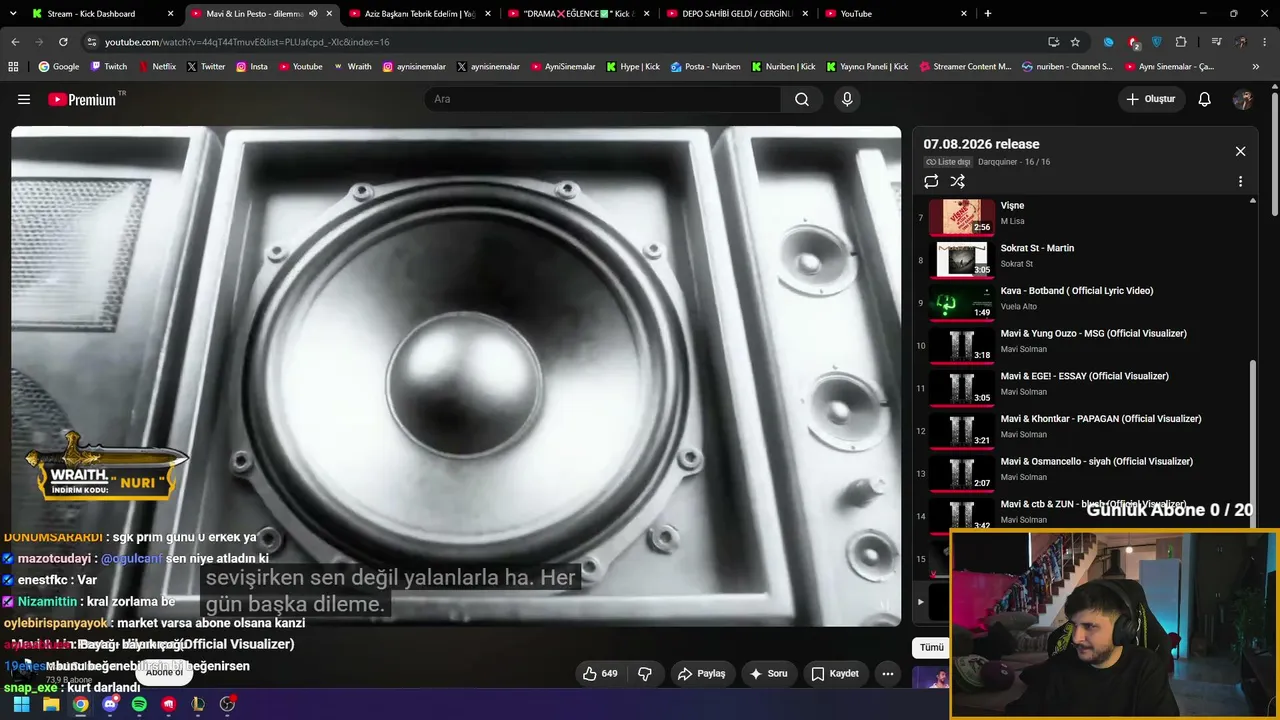Click the address bar URL
The image size is (1280, 720).
point(247,42)
